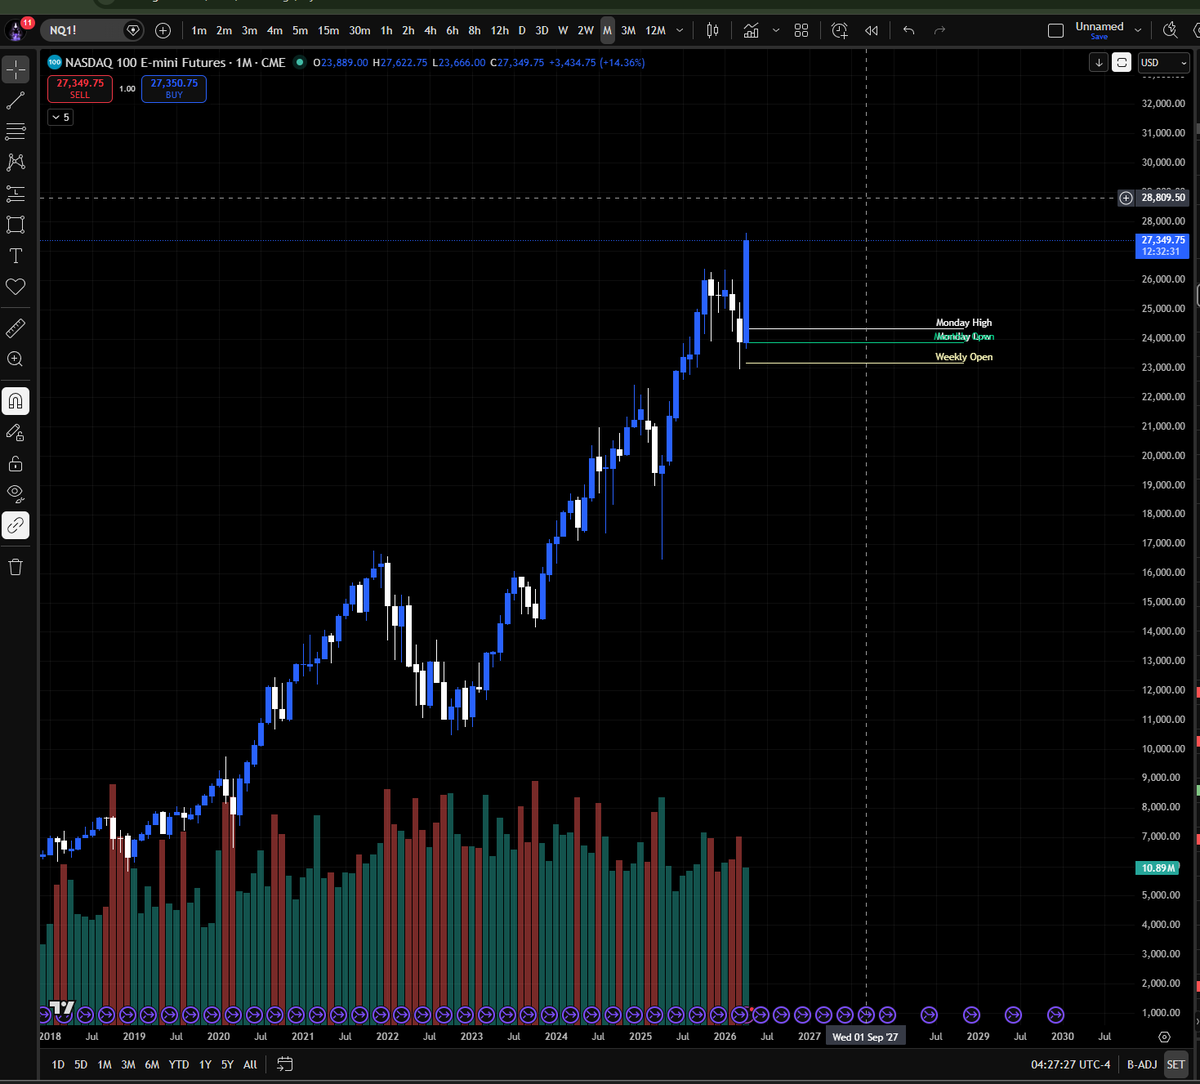1200x1084 pixels.
Task: Select the YTD date range
Action: 179,1064
